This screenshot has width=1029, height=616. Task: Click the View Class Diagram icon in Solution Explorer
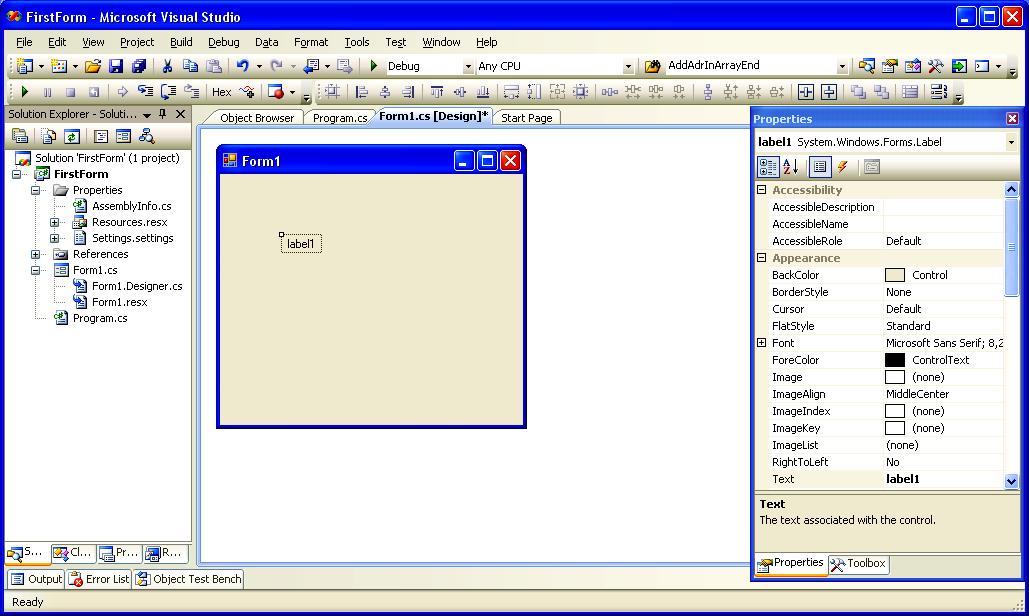(146, 136)
